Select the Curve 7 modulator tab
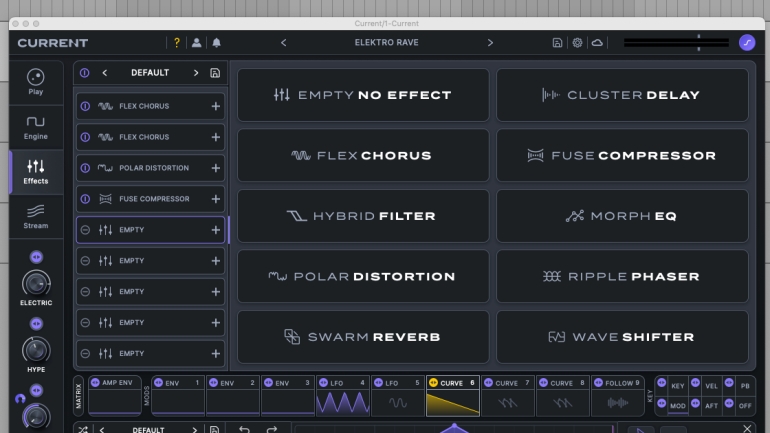Viewport: 770px width, 433px height. (x=508, y=396)
